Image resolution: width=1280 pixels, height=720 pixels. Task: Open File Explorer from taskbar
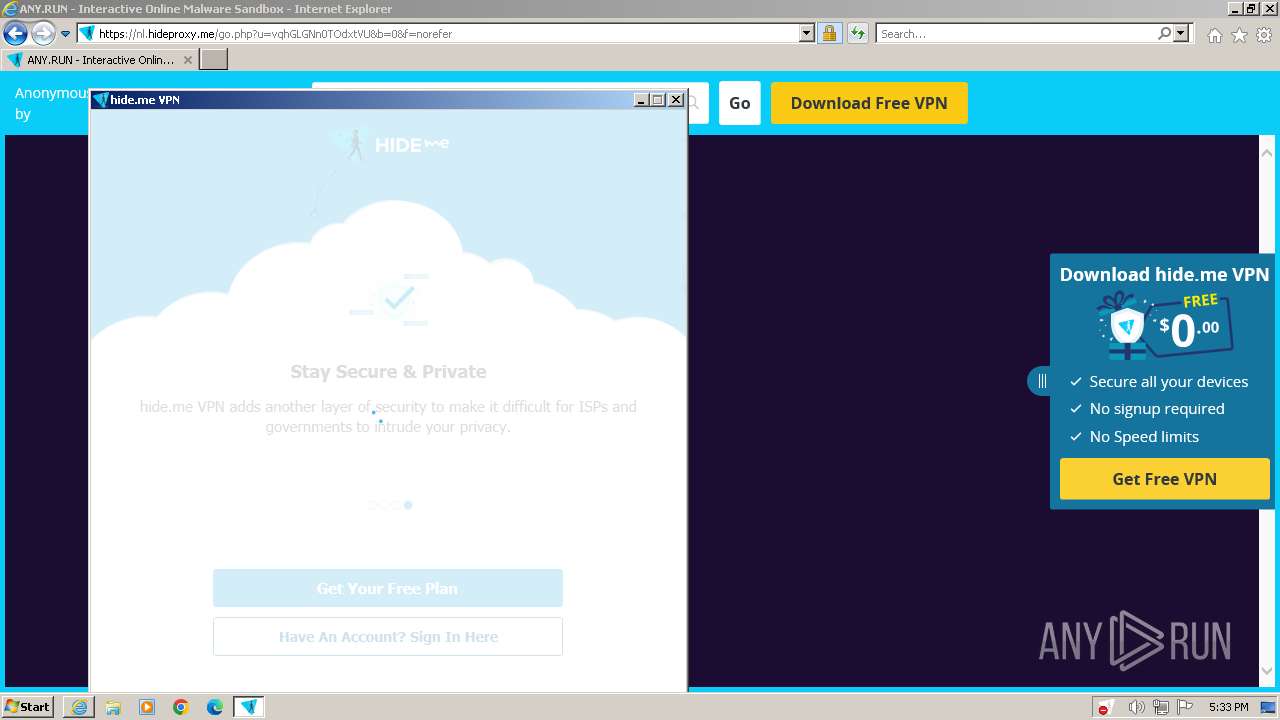pyautogui.click(x=113, y=707)
